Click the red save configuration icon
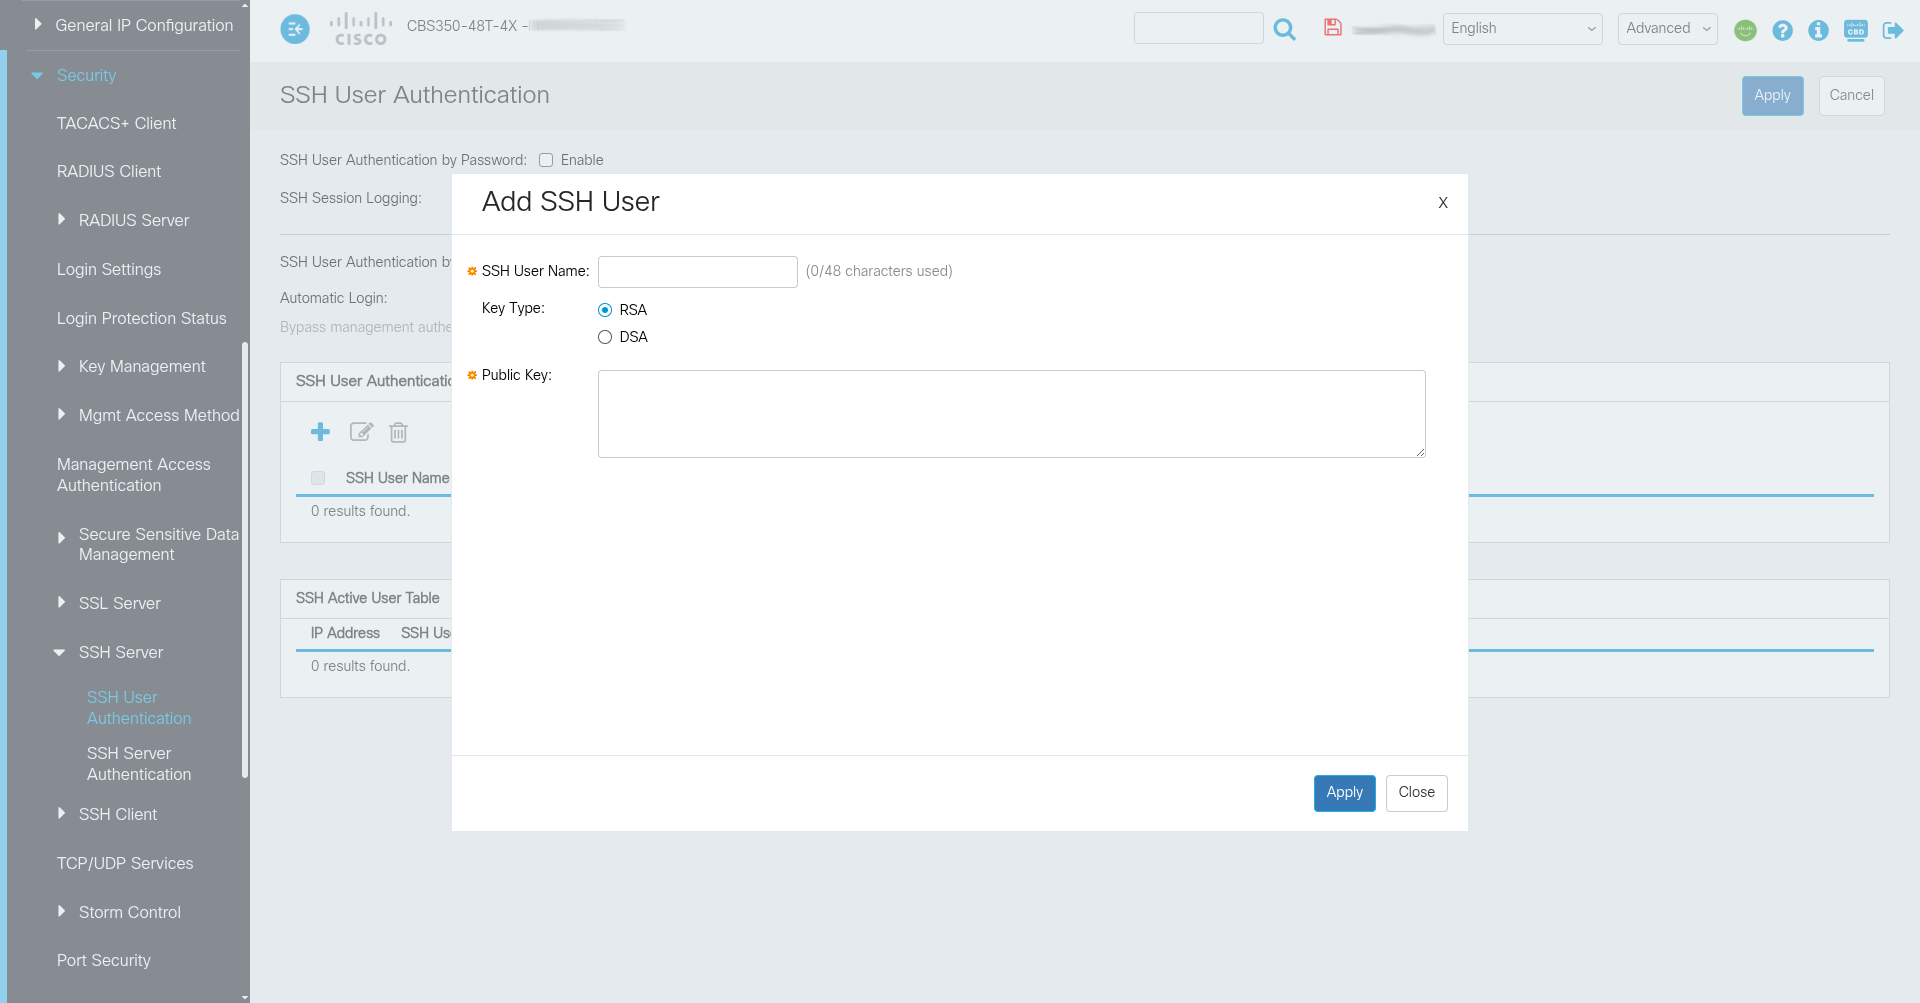Viewport: 1920px width, 1003px height. [1332, 28]
